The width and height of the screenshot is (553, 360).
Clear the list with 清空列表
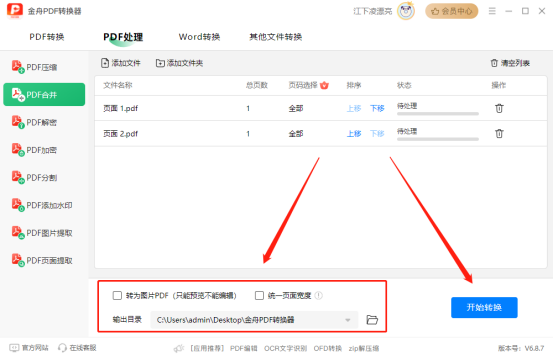(510, 63)
